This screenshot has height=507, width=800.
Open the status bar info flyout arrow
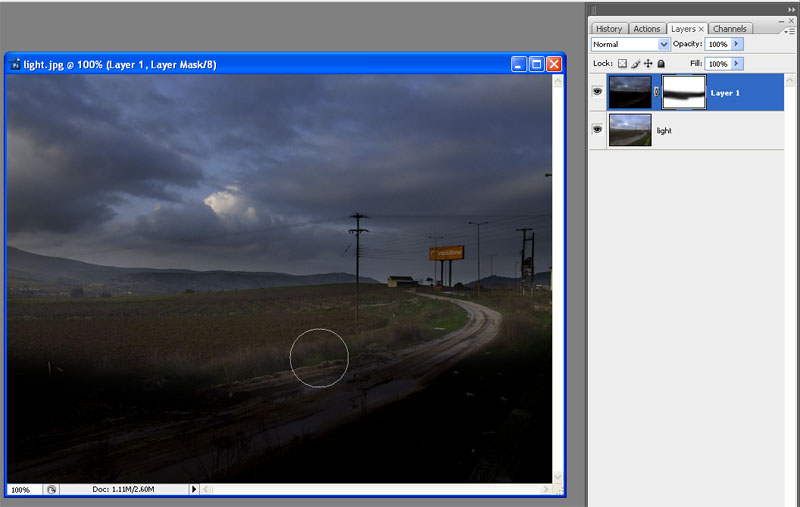tap(194, 490)
